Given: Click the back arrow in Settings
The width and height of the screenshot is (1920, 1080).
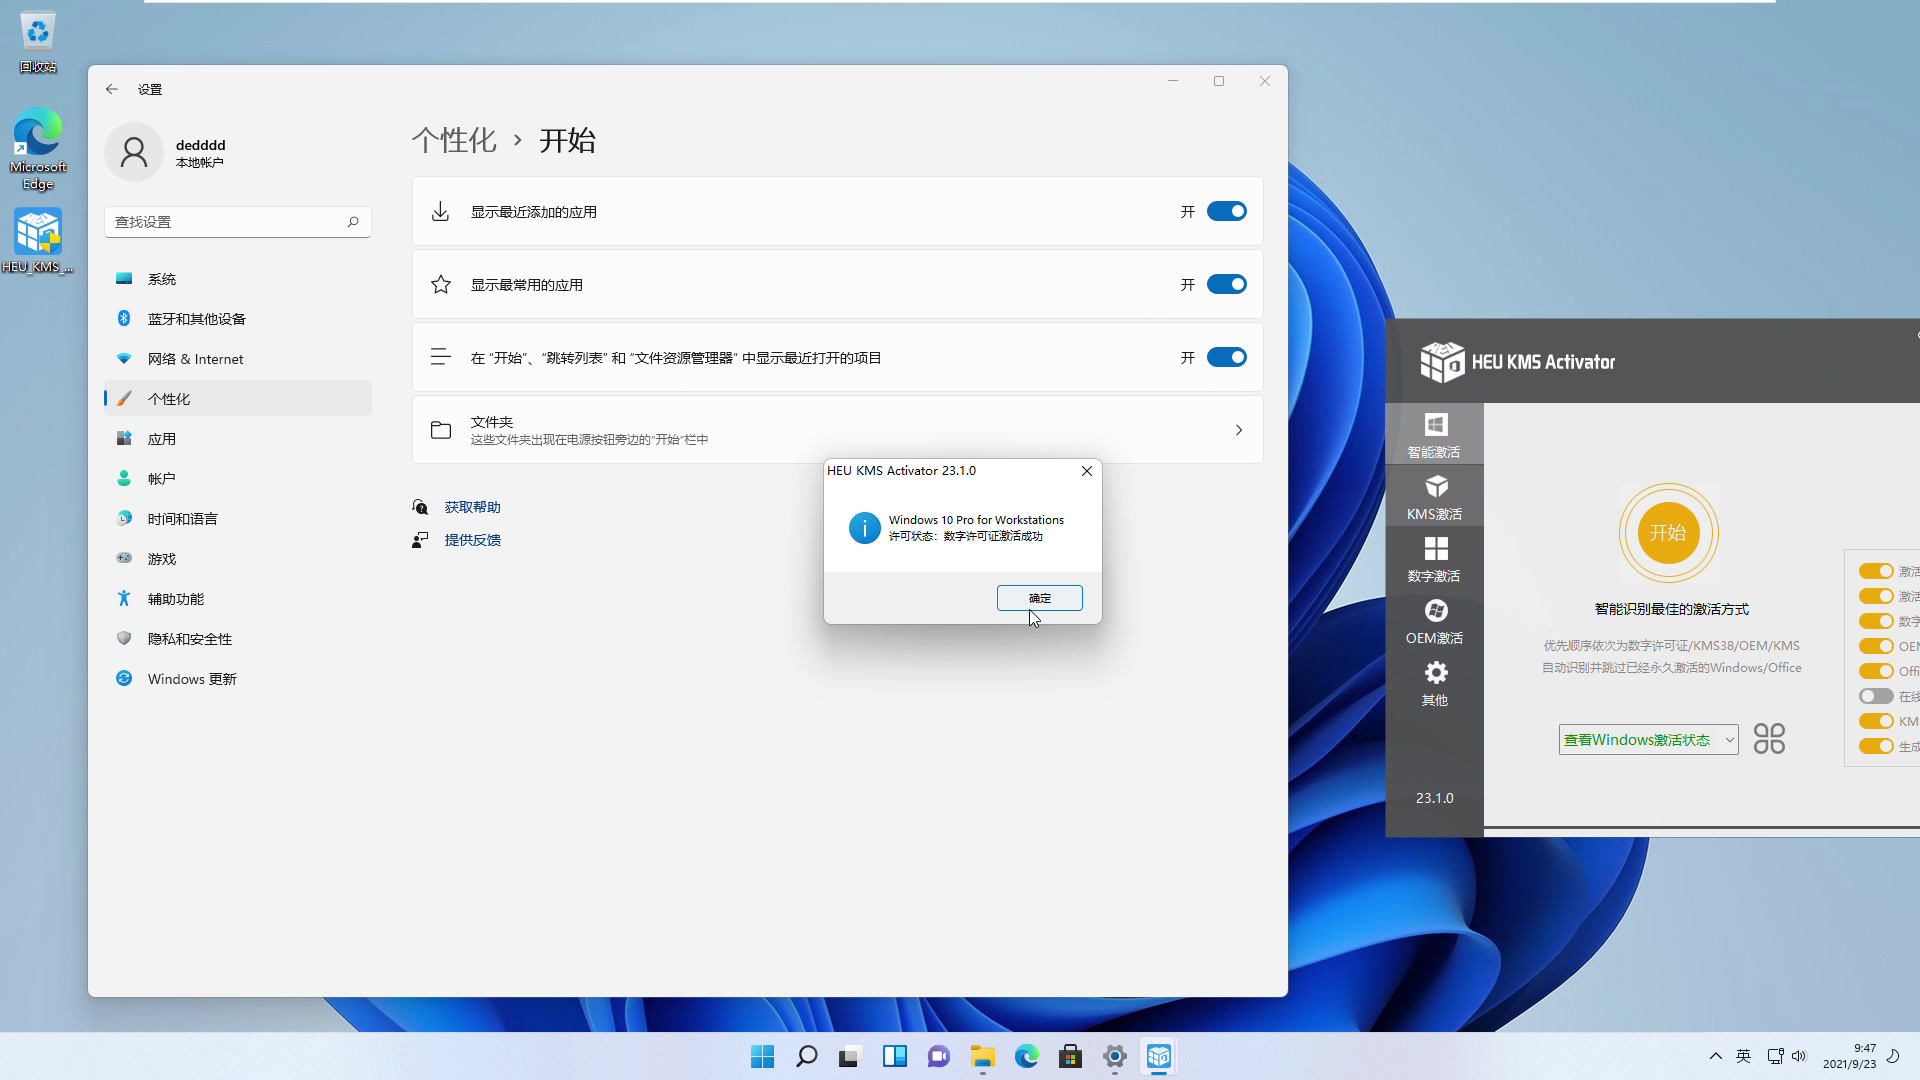Looking at the screenshot, I should [111, 89].
